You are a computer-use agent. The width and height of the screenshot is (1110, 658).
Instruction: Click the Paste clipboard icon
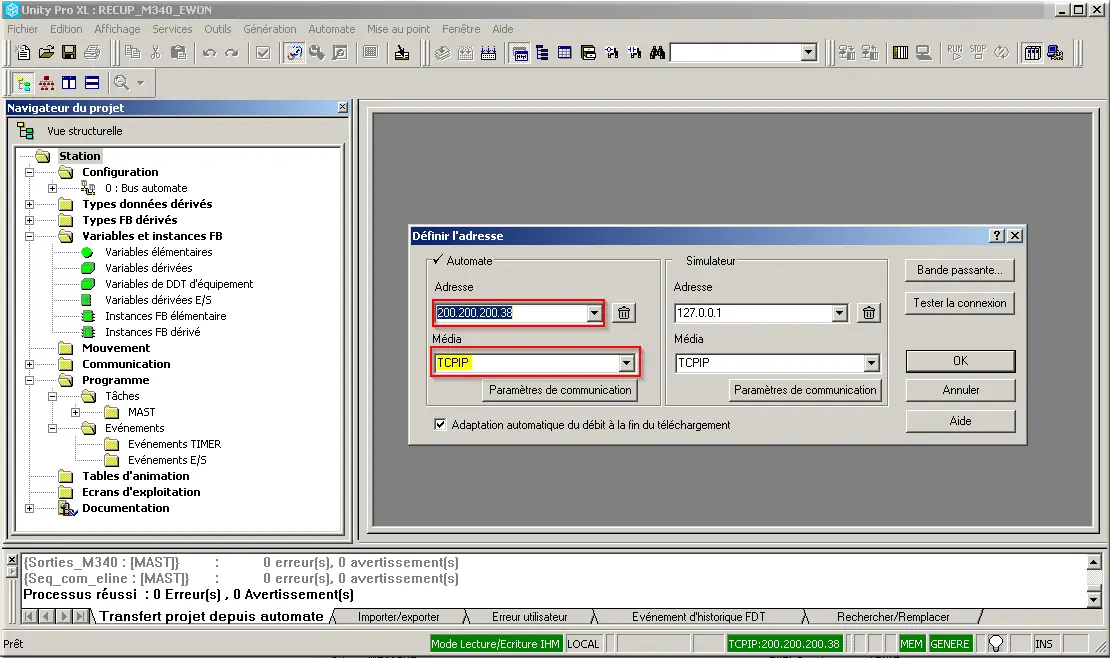pos(178,52)
